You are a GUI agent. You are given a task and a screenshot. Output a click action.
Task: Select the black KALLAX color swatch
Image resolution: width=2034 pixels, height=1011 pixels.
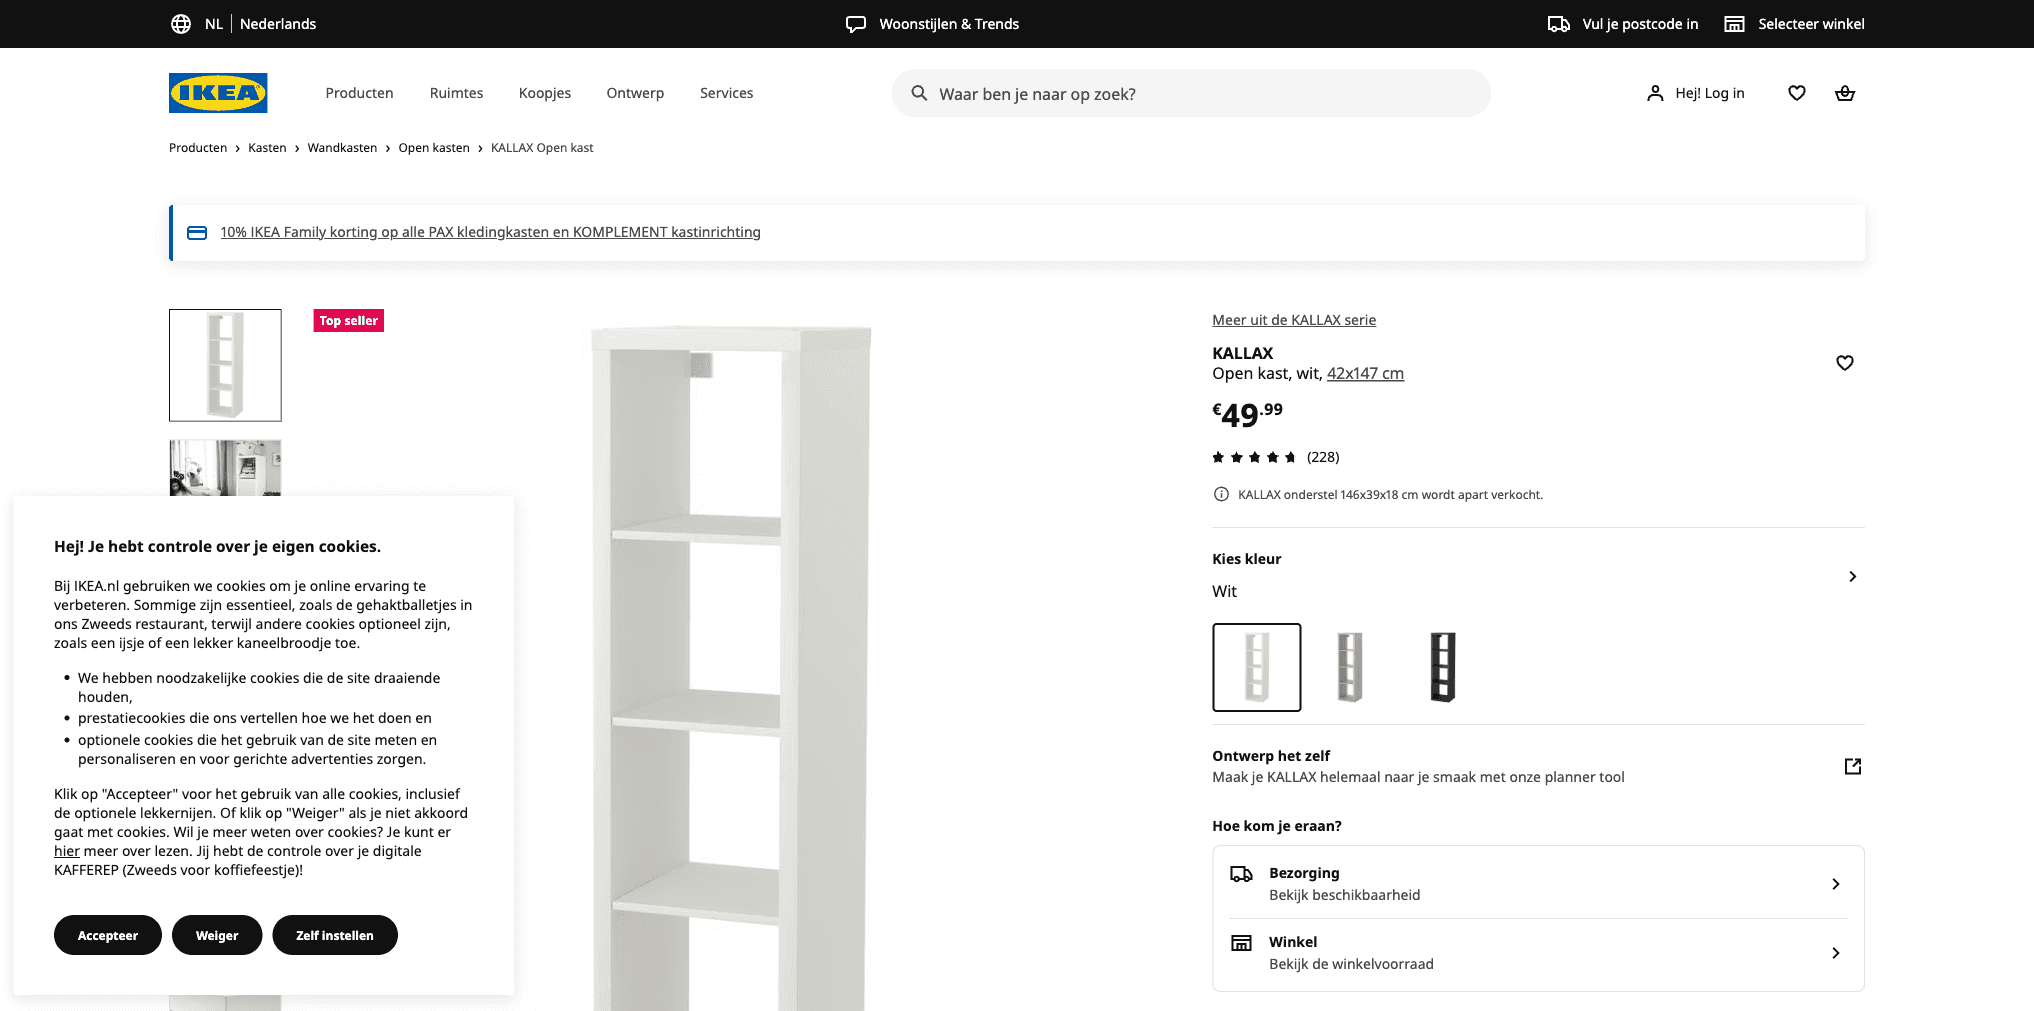click(1443, 667)
